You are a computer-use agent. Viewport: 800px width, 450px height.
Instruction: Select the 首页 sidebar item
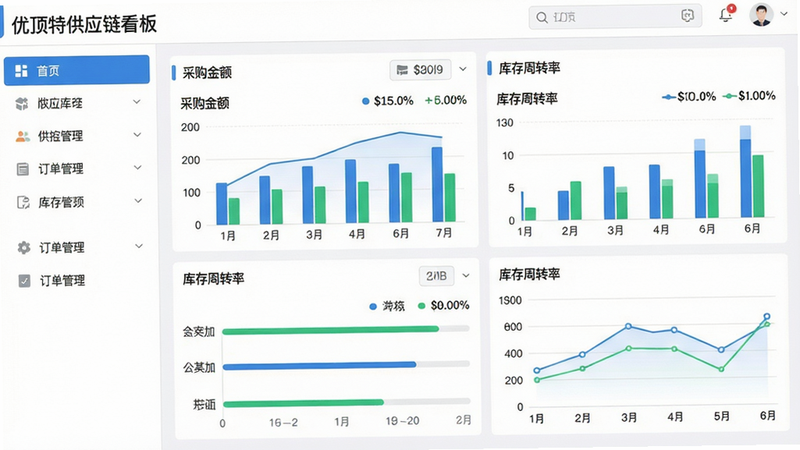[x=77, y=70]
